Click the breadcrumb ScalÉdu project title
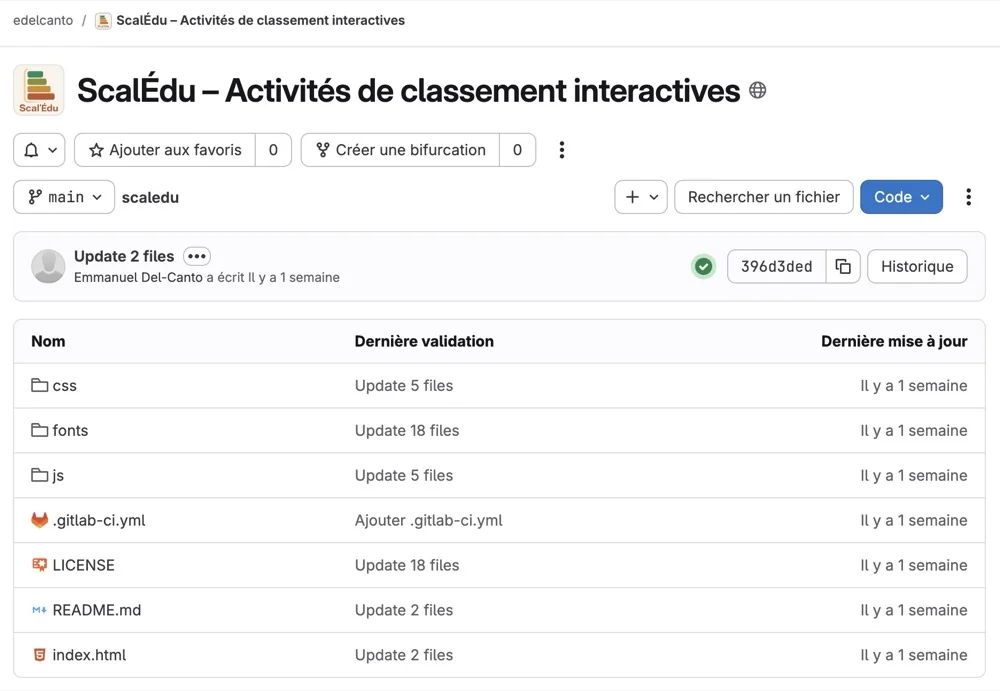Image resolution: width=1000 pixels, height=691 pixels. [260, 20]
